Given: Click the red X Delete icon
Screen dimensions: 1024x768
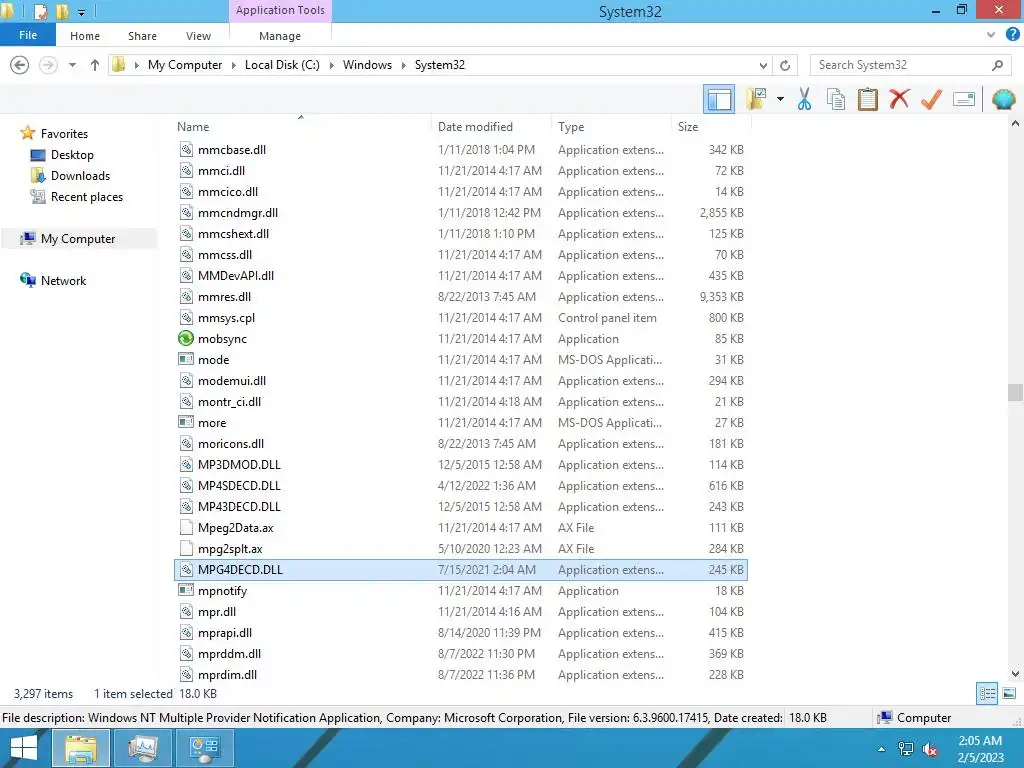Looking at the screenshot, I should [899, 99].
